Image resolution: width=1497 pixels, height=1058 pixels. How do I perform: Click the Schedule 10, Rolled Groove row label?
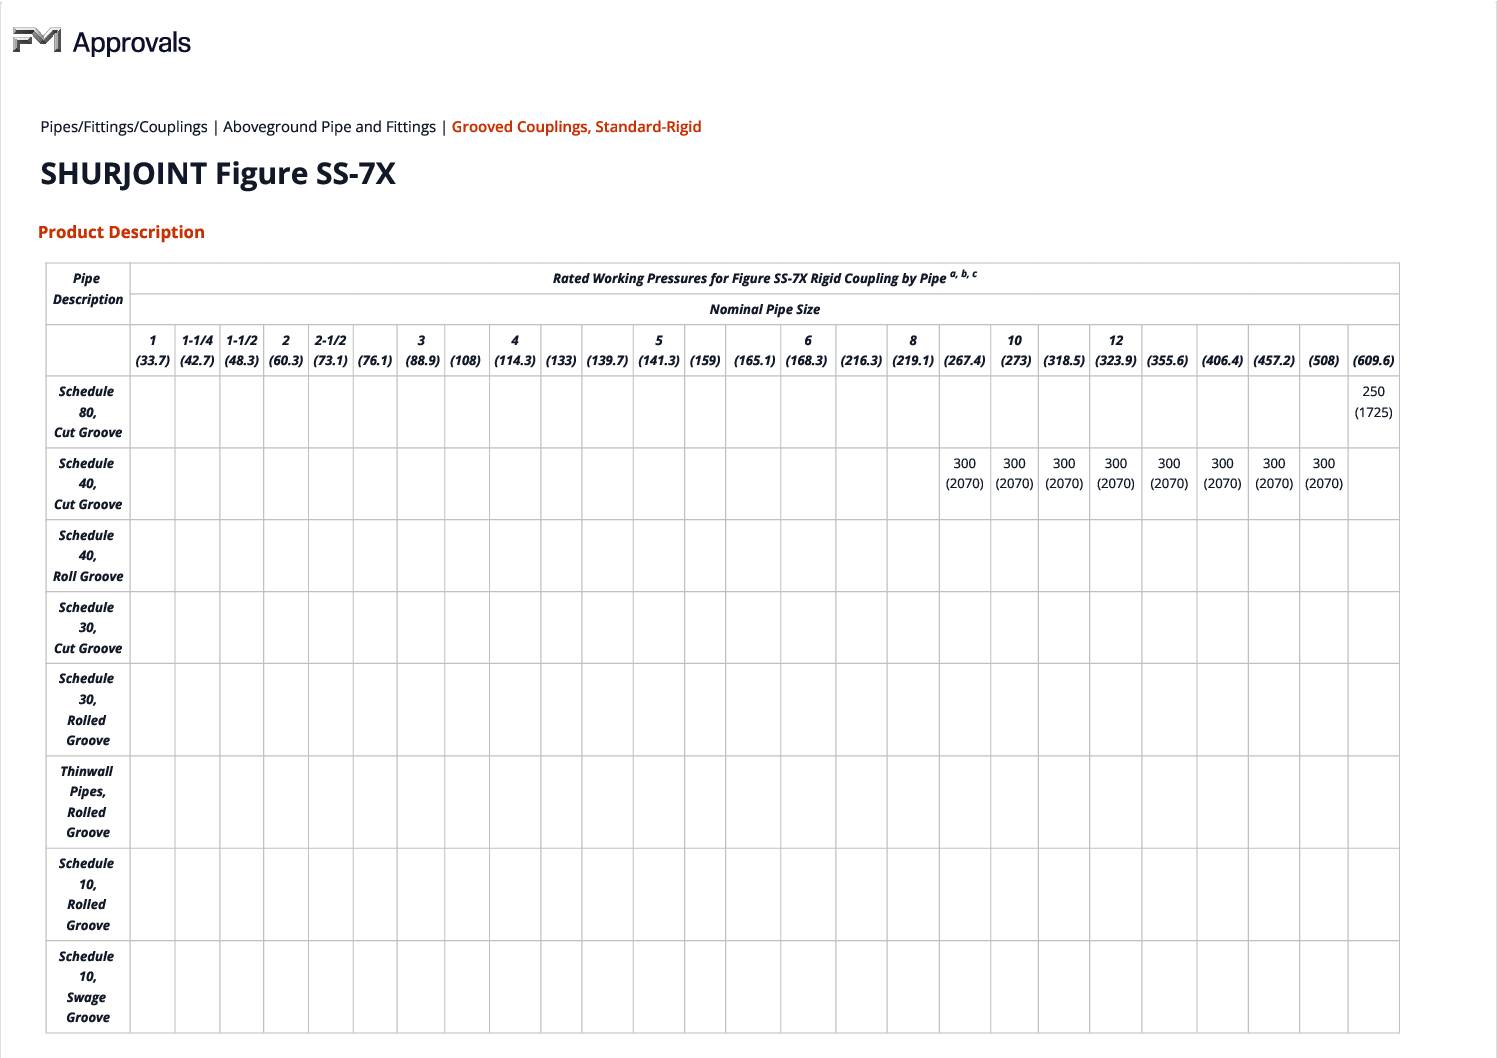pyautogui.click(x=88, y=894)
